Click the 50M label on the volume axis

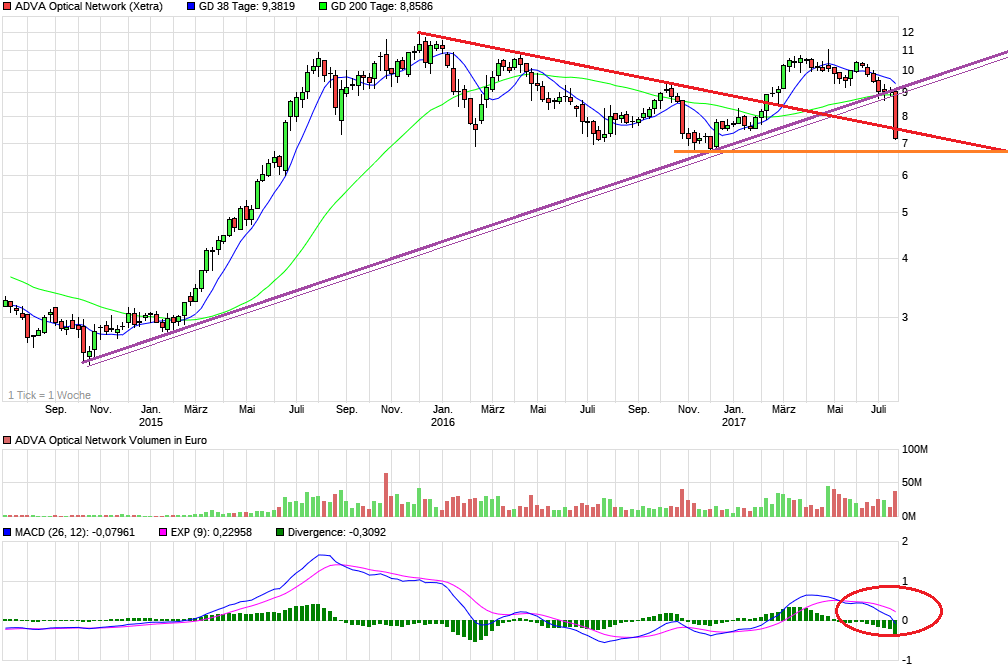pyautogui.click(x=912, y=482)
